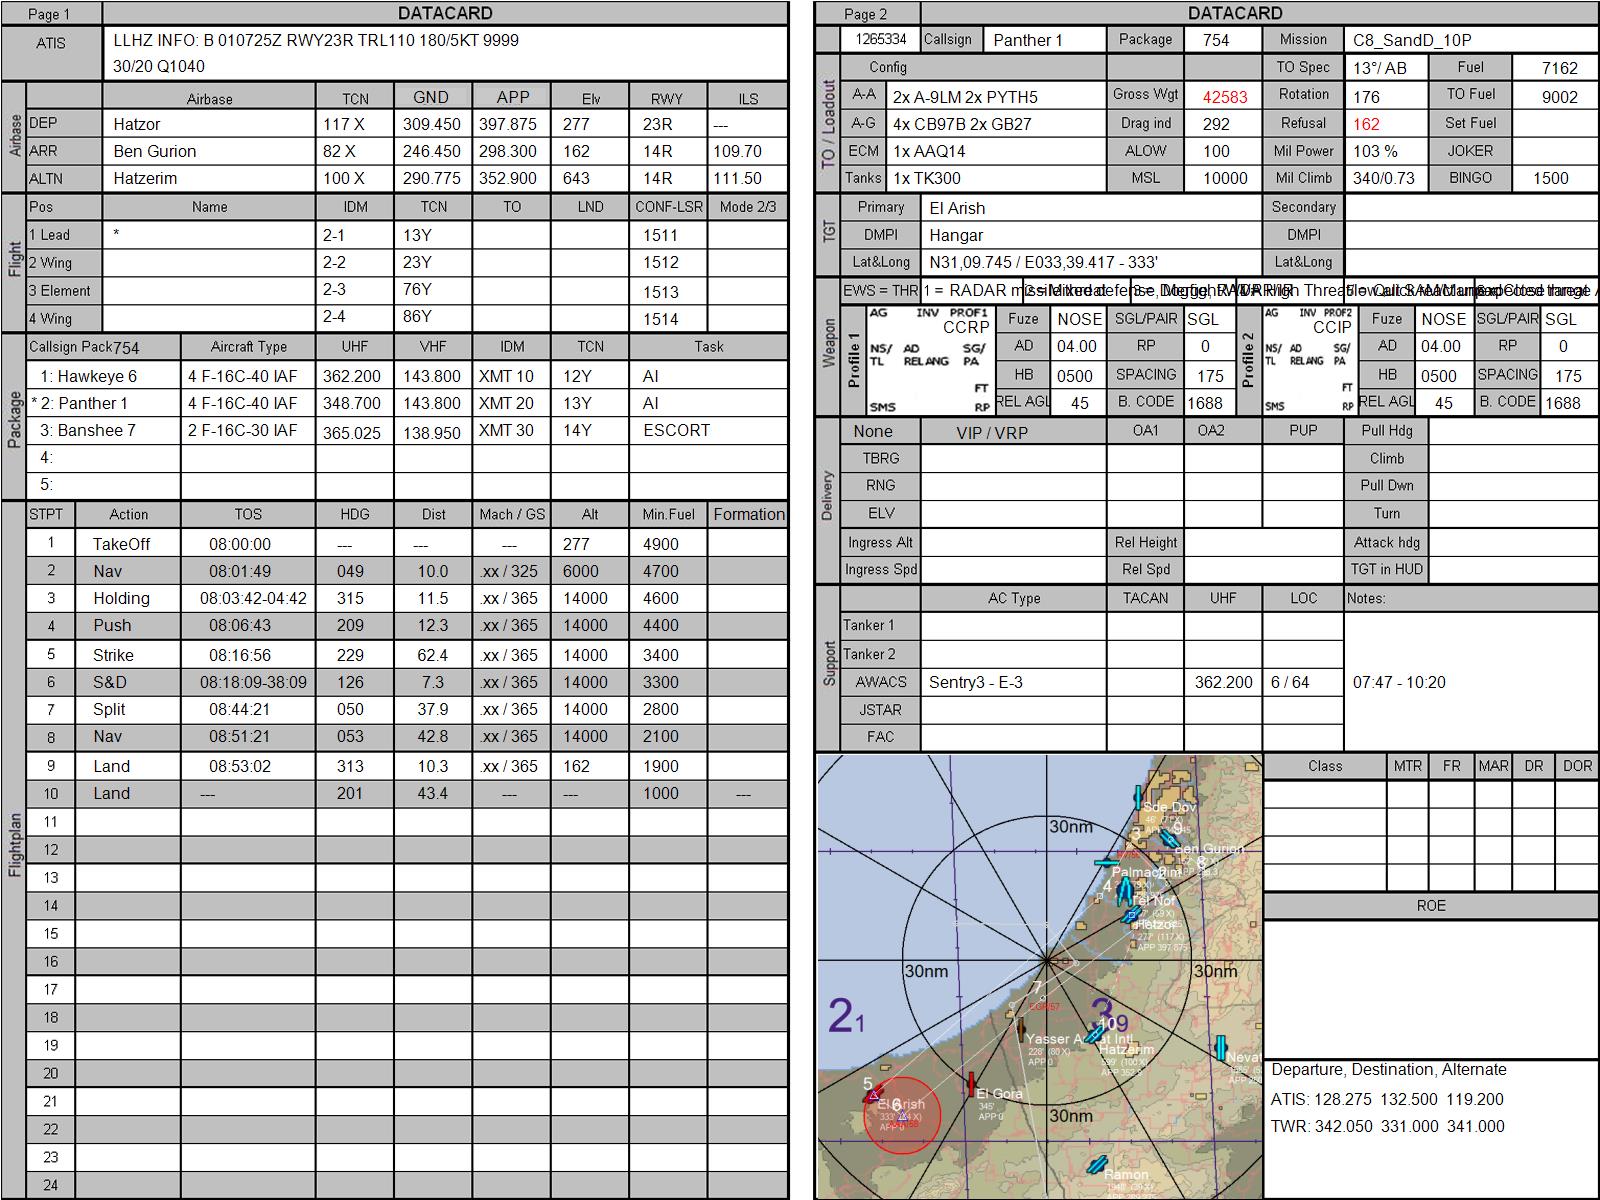The width and height of the screenshot is (1600, 1200).
Task: Click the El Arish primary target field
Action: 1091,208
